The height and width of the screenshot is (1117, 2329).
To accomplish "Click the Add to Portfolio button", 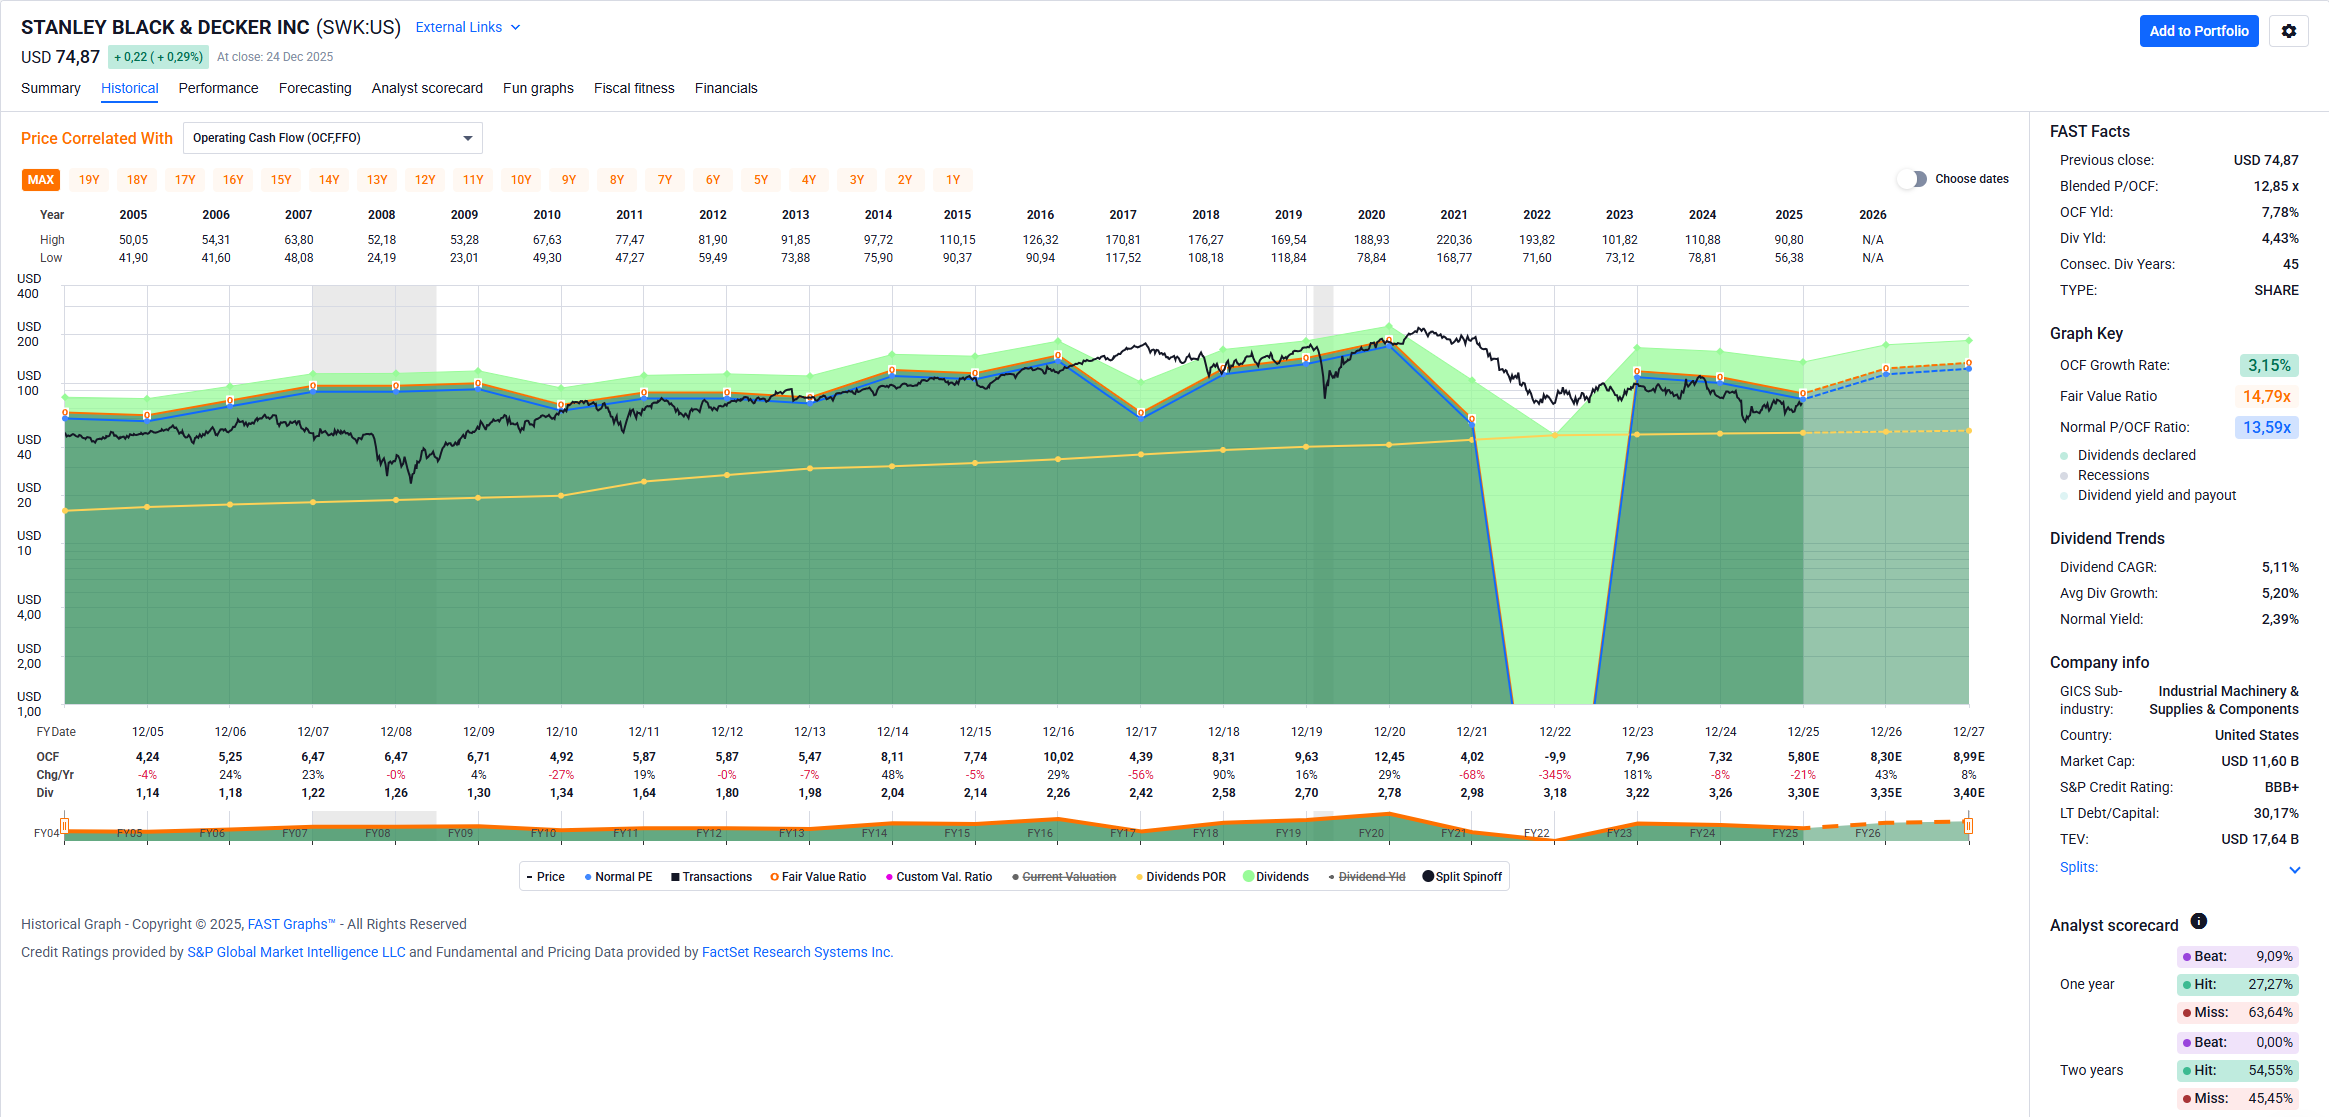I will point(2198,31).
